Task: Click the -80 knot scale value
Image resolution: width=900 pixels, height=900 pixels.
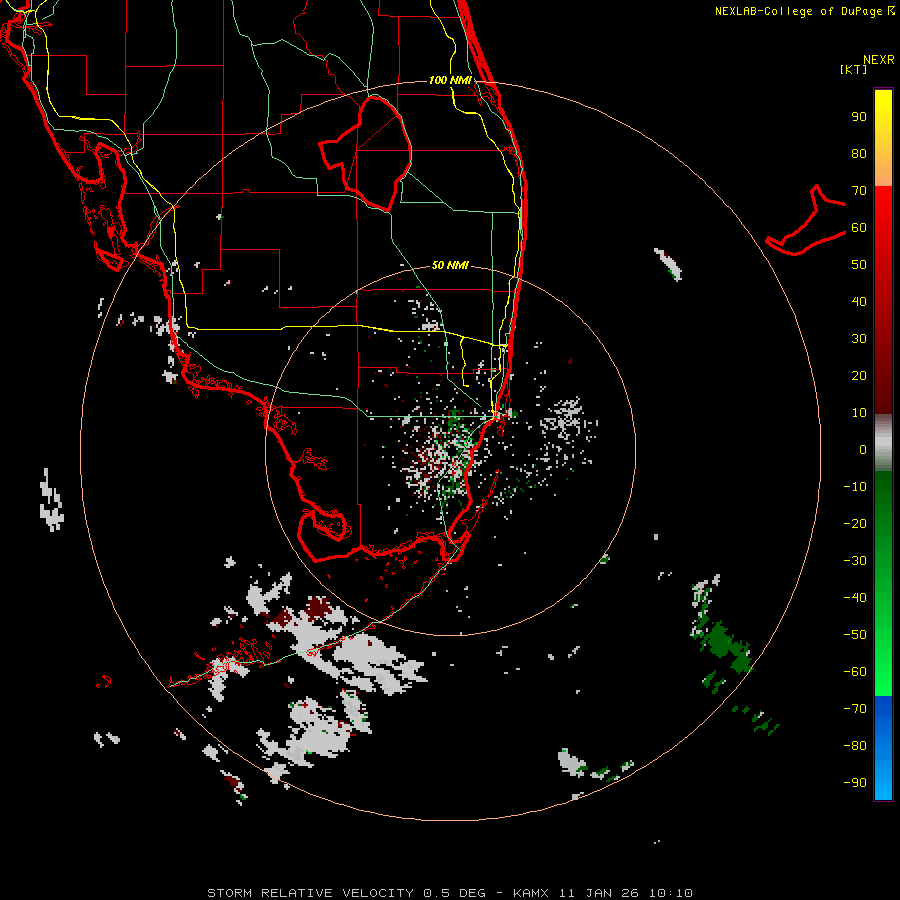Action: click(855, 746)
